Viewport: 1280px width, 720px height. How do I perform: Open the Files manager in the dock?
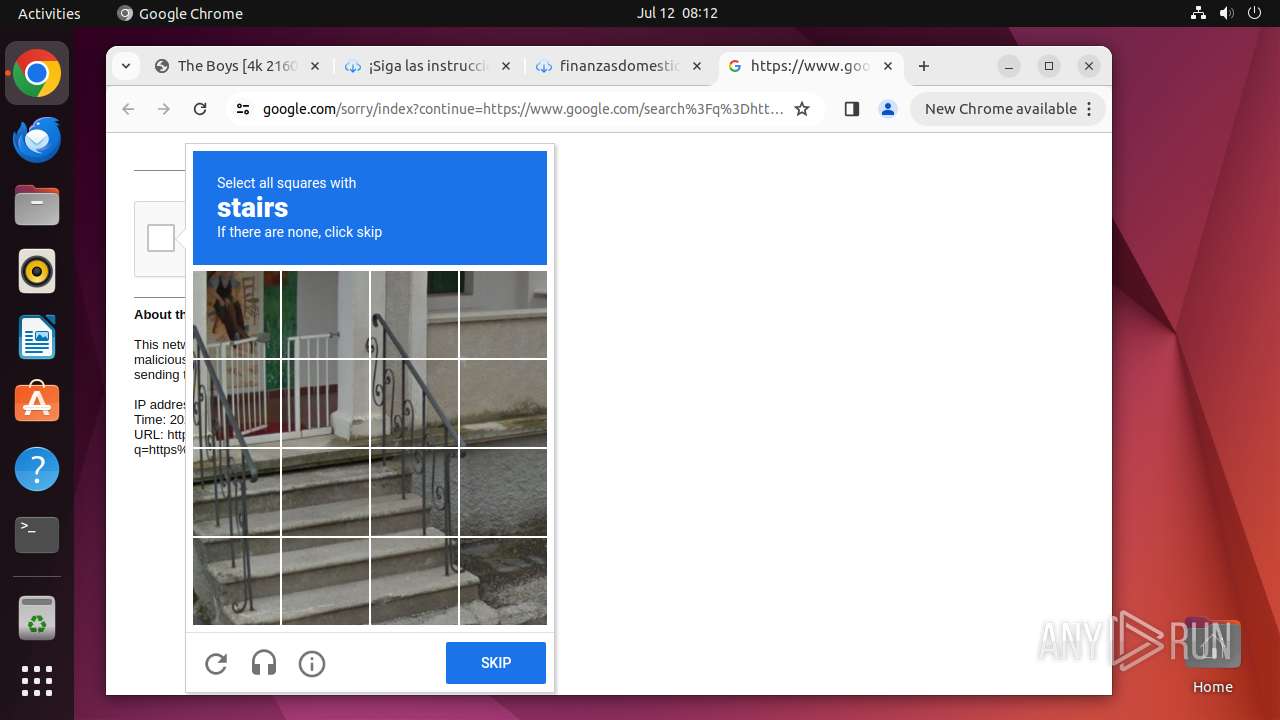[37, 206]
